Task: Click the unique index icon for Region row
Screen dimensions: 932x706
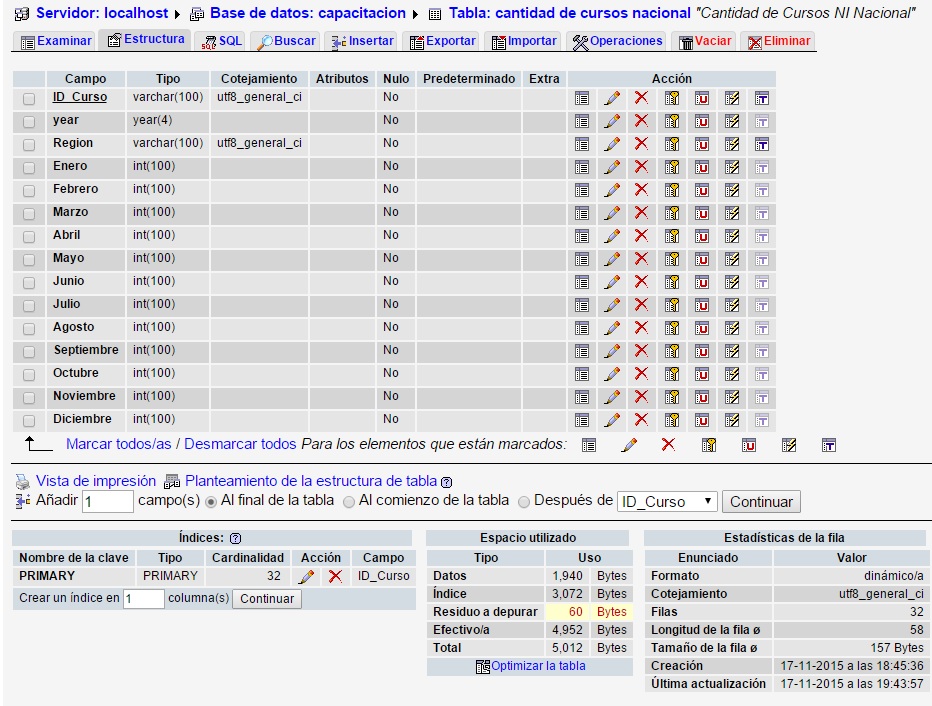Action: 702,144
